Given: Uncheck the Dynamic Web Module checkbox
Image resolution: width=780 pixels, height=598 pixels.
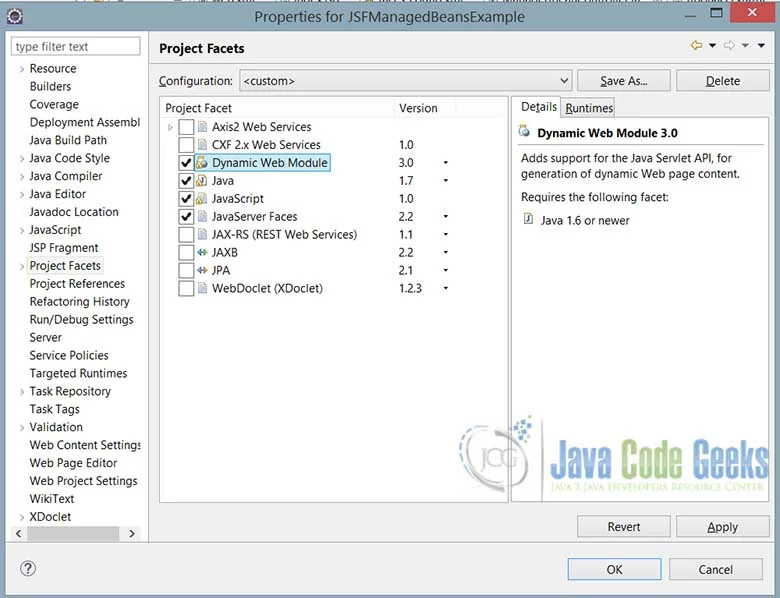Looking at the screenshot, I should click(x=186, y=163).
